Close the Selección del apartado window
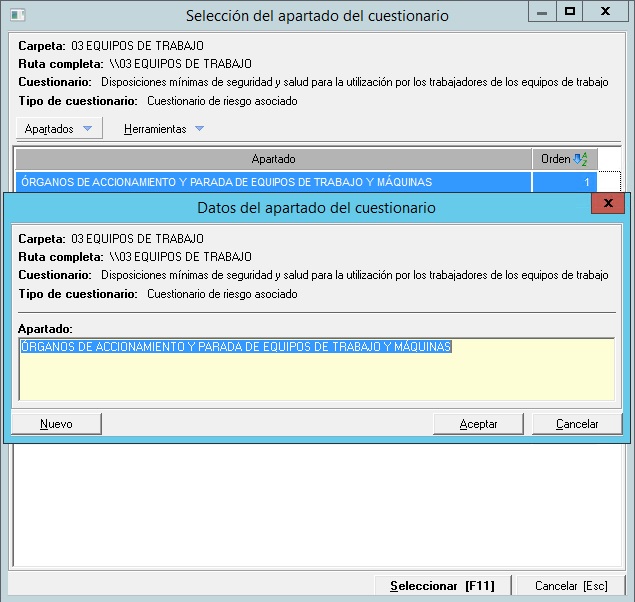 click(608, 12)
